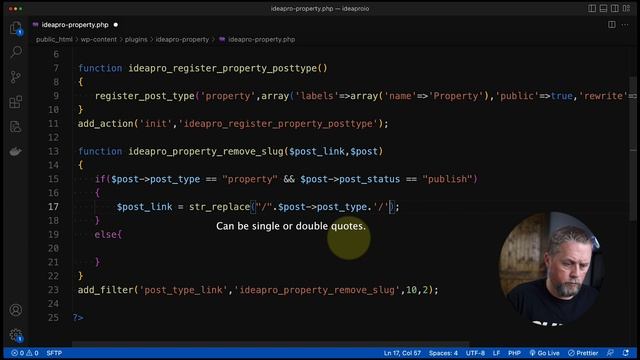Open notifications bell in status bar
The width and height of the screenshot is (640, 360).
click(626, 353)
